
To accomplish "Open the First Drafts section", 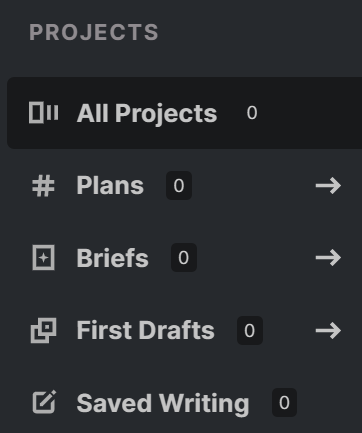I will (x=146, y=330).
